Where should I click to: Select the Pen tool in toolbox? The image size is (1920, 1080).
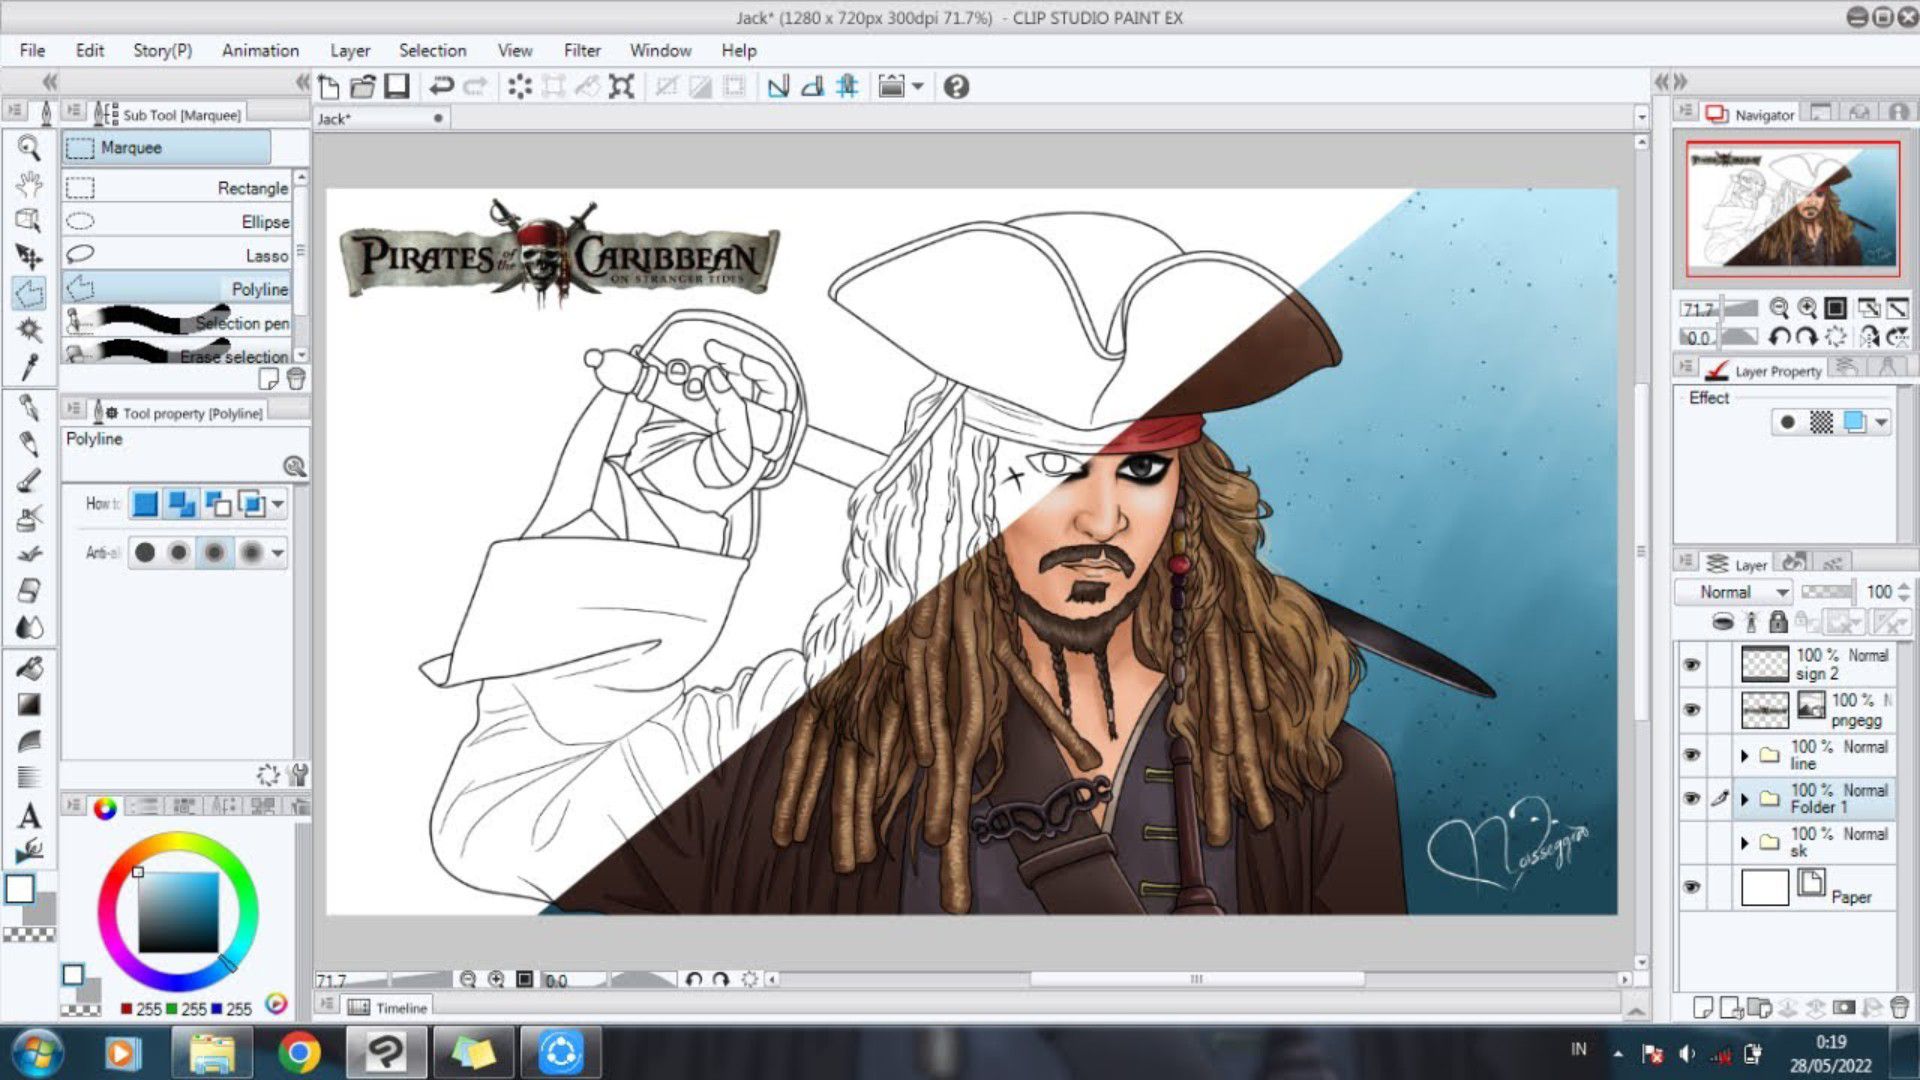click(29, 408)
